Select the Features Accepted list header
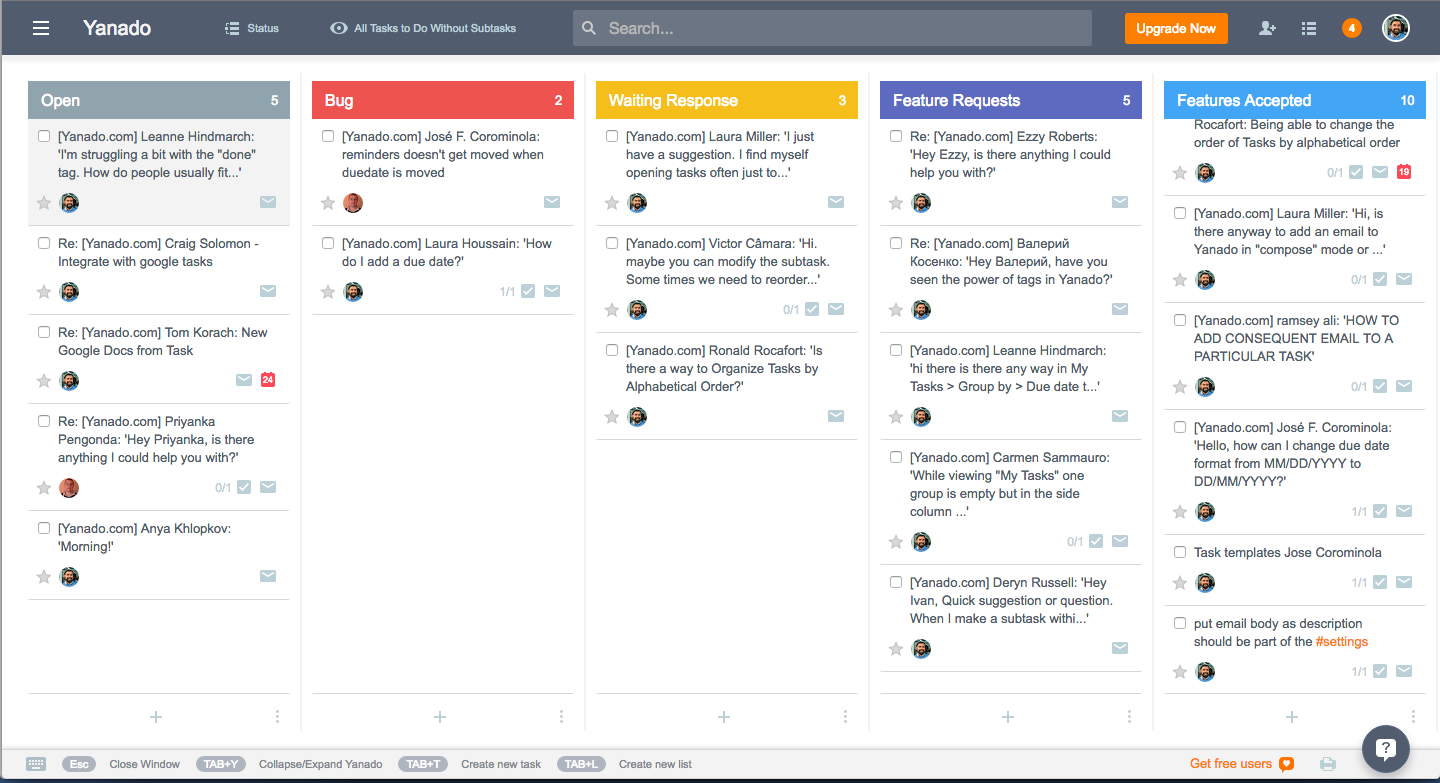The image size is (1440, 783). point(1295,100)
